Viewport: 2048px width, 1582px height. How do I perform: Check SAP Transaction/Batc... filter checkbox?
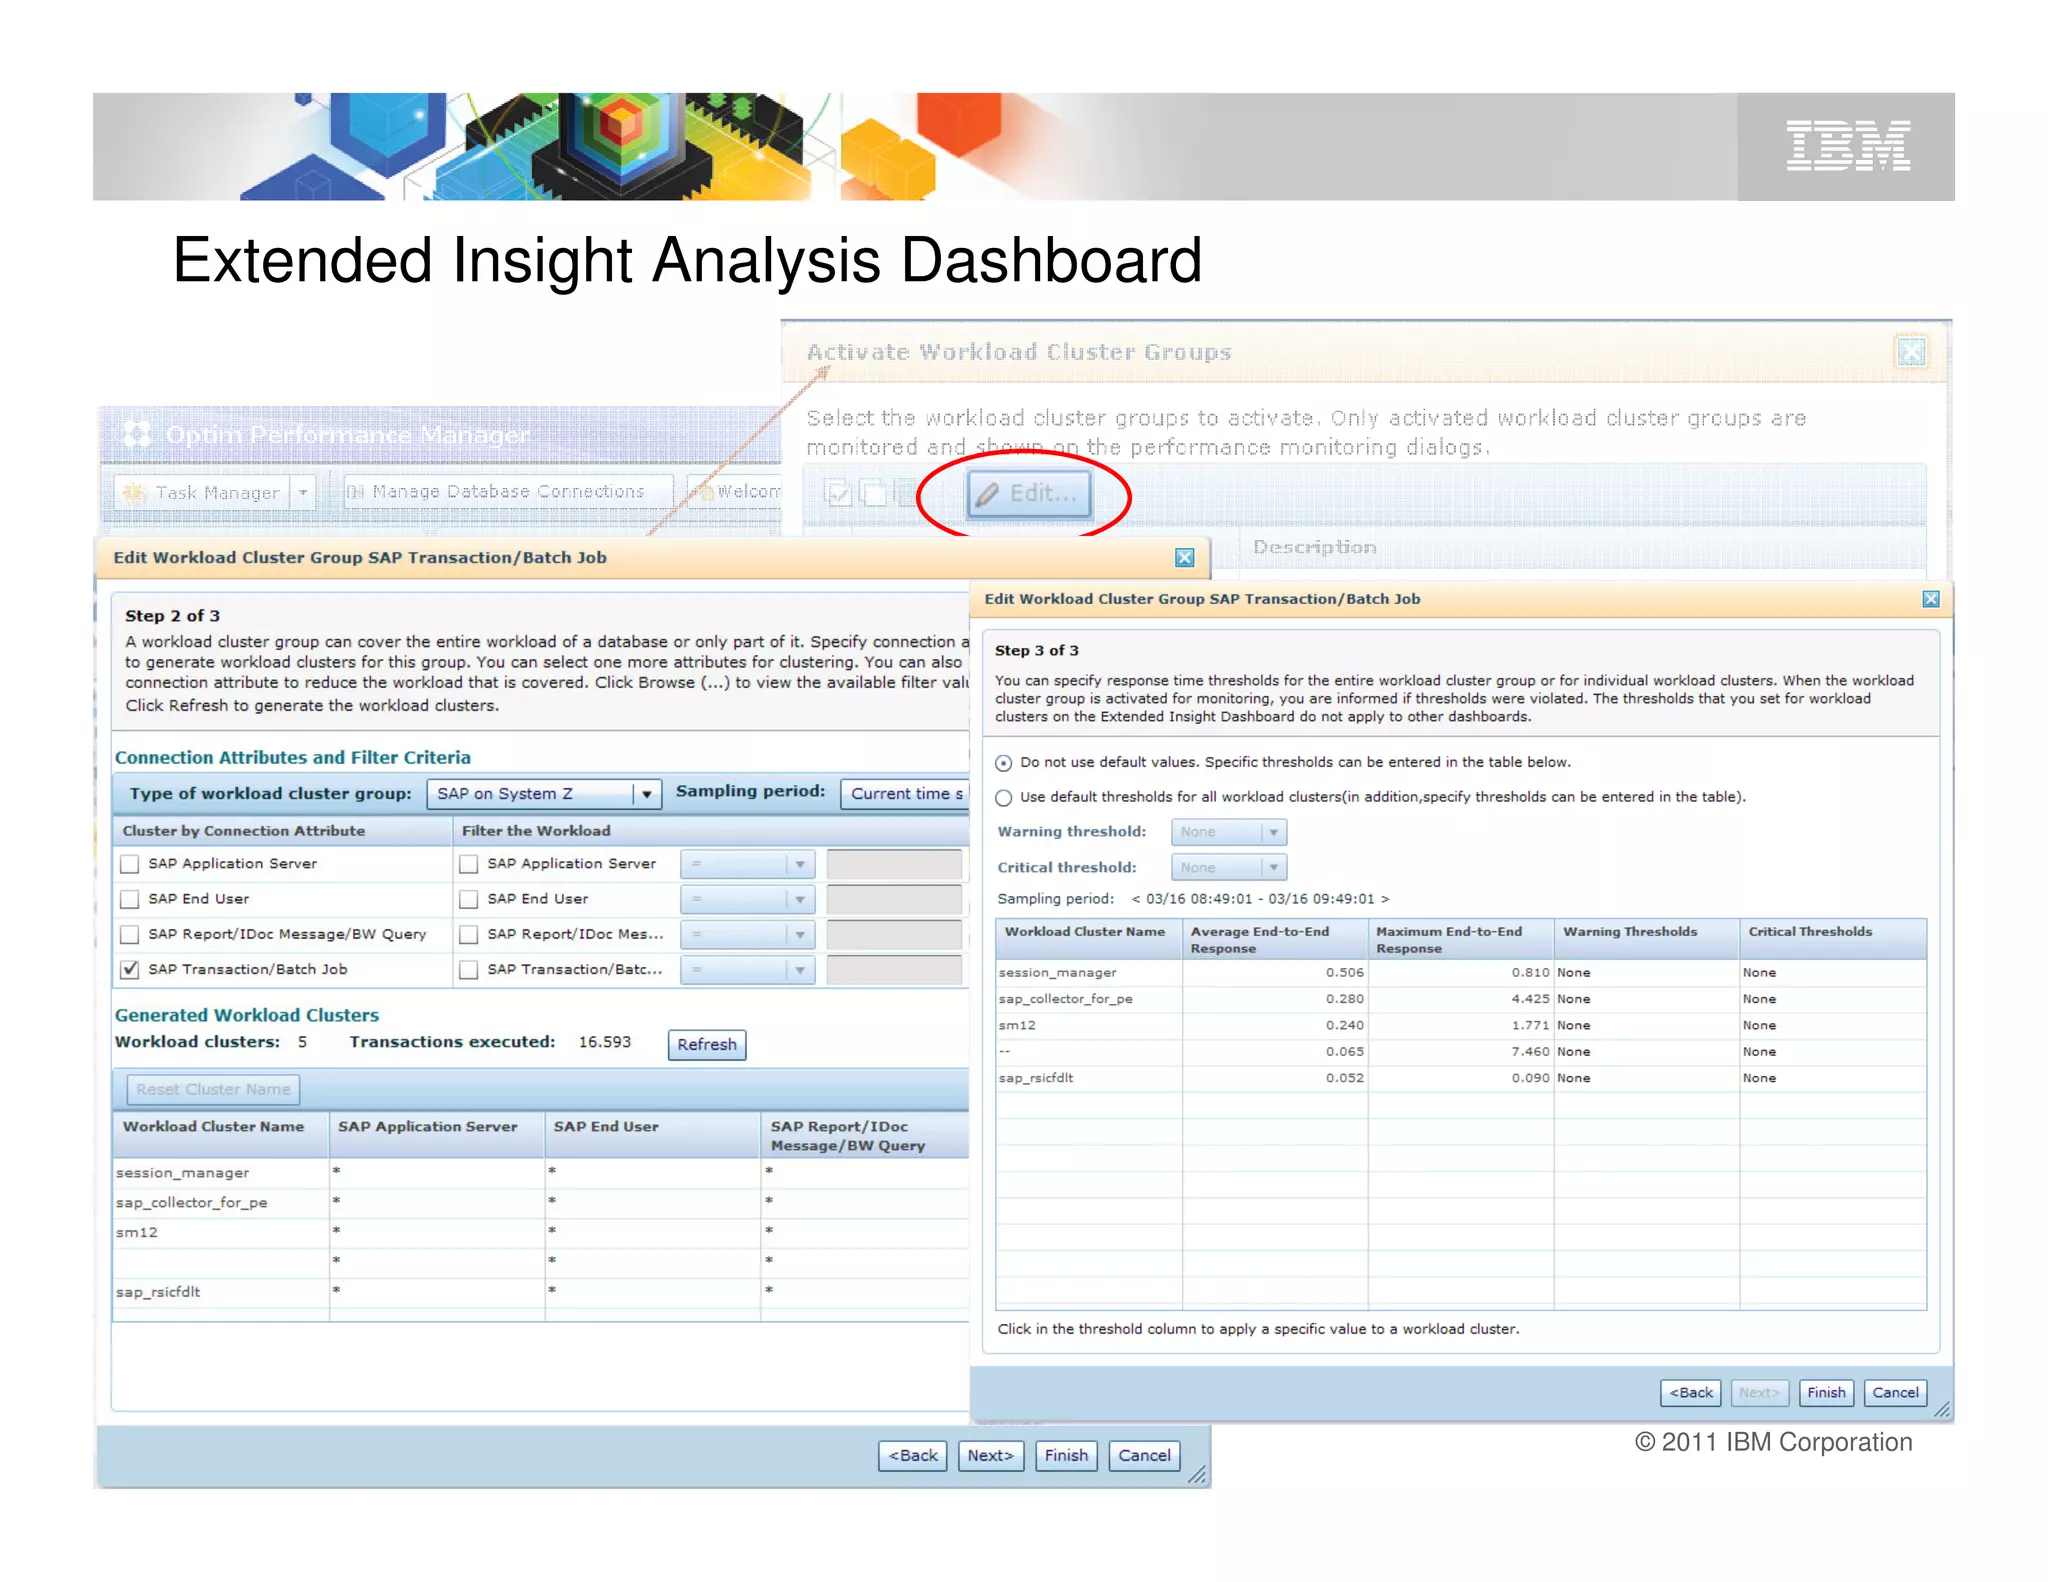[x=468, y=970]
